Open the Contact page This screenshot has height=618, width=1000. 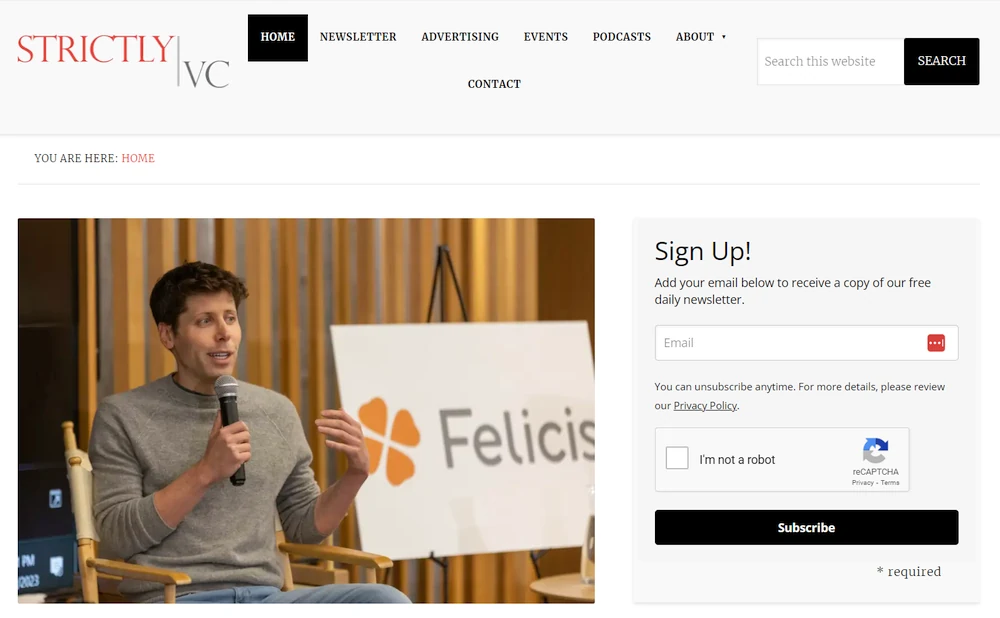click(494, 84)
